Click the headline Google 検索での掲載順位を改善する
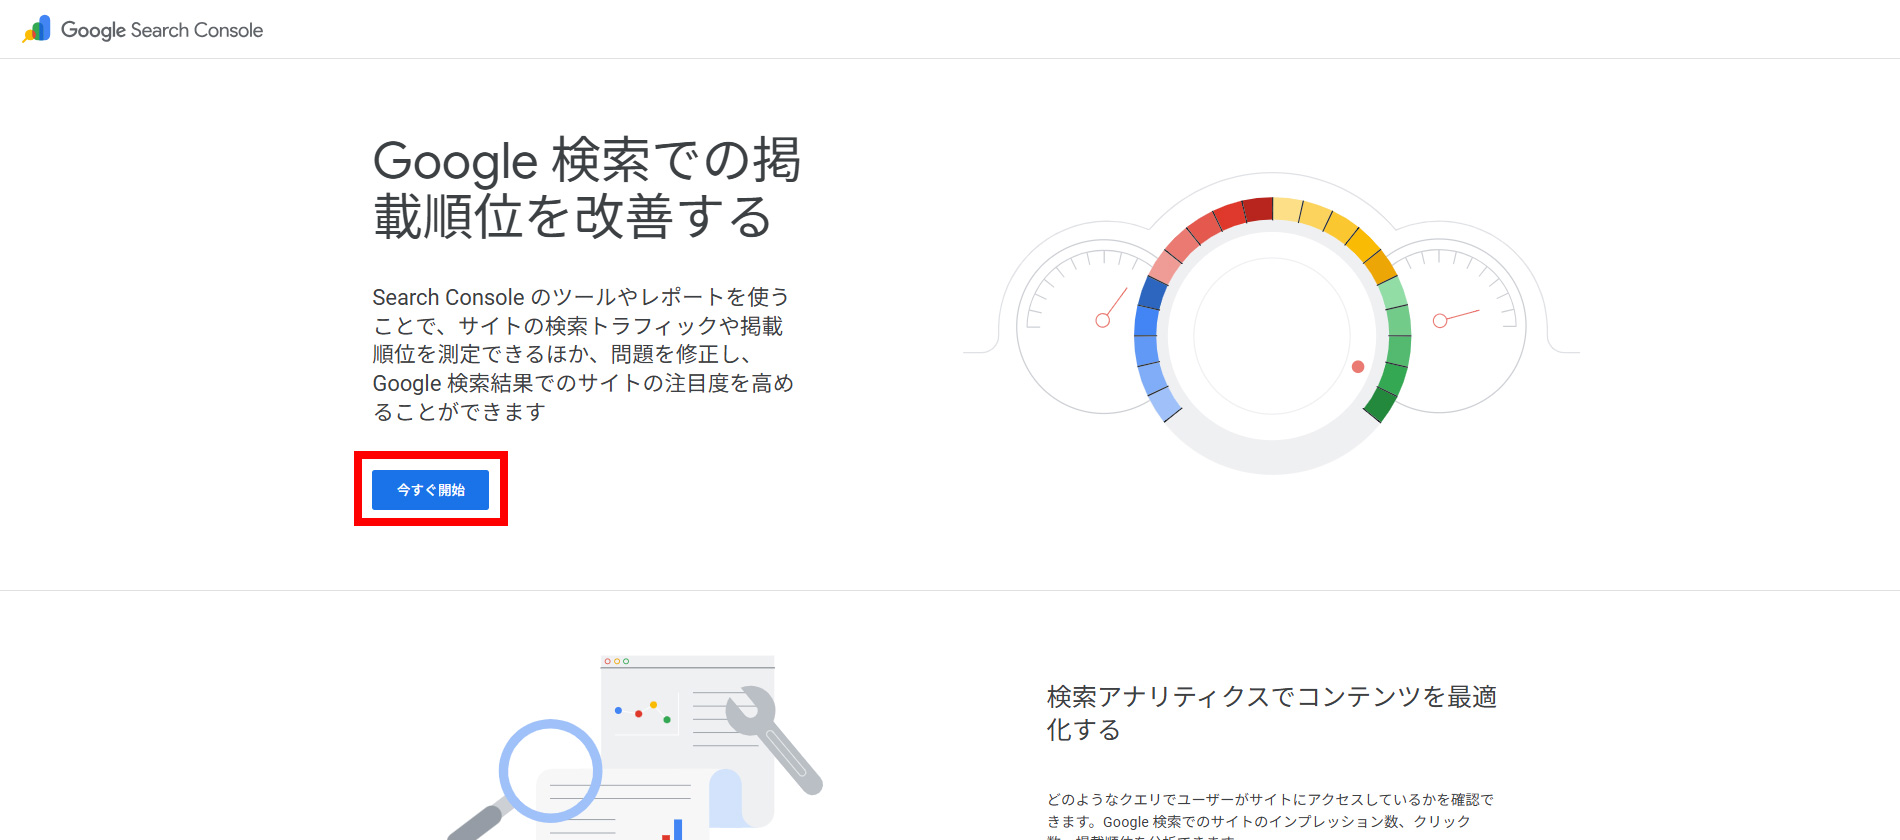 [586, 188]
